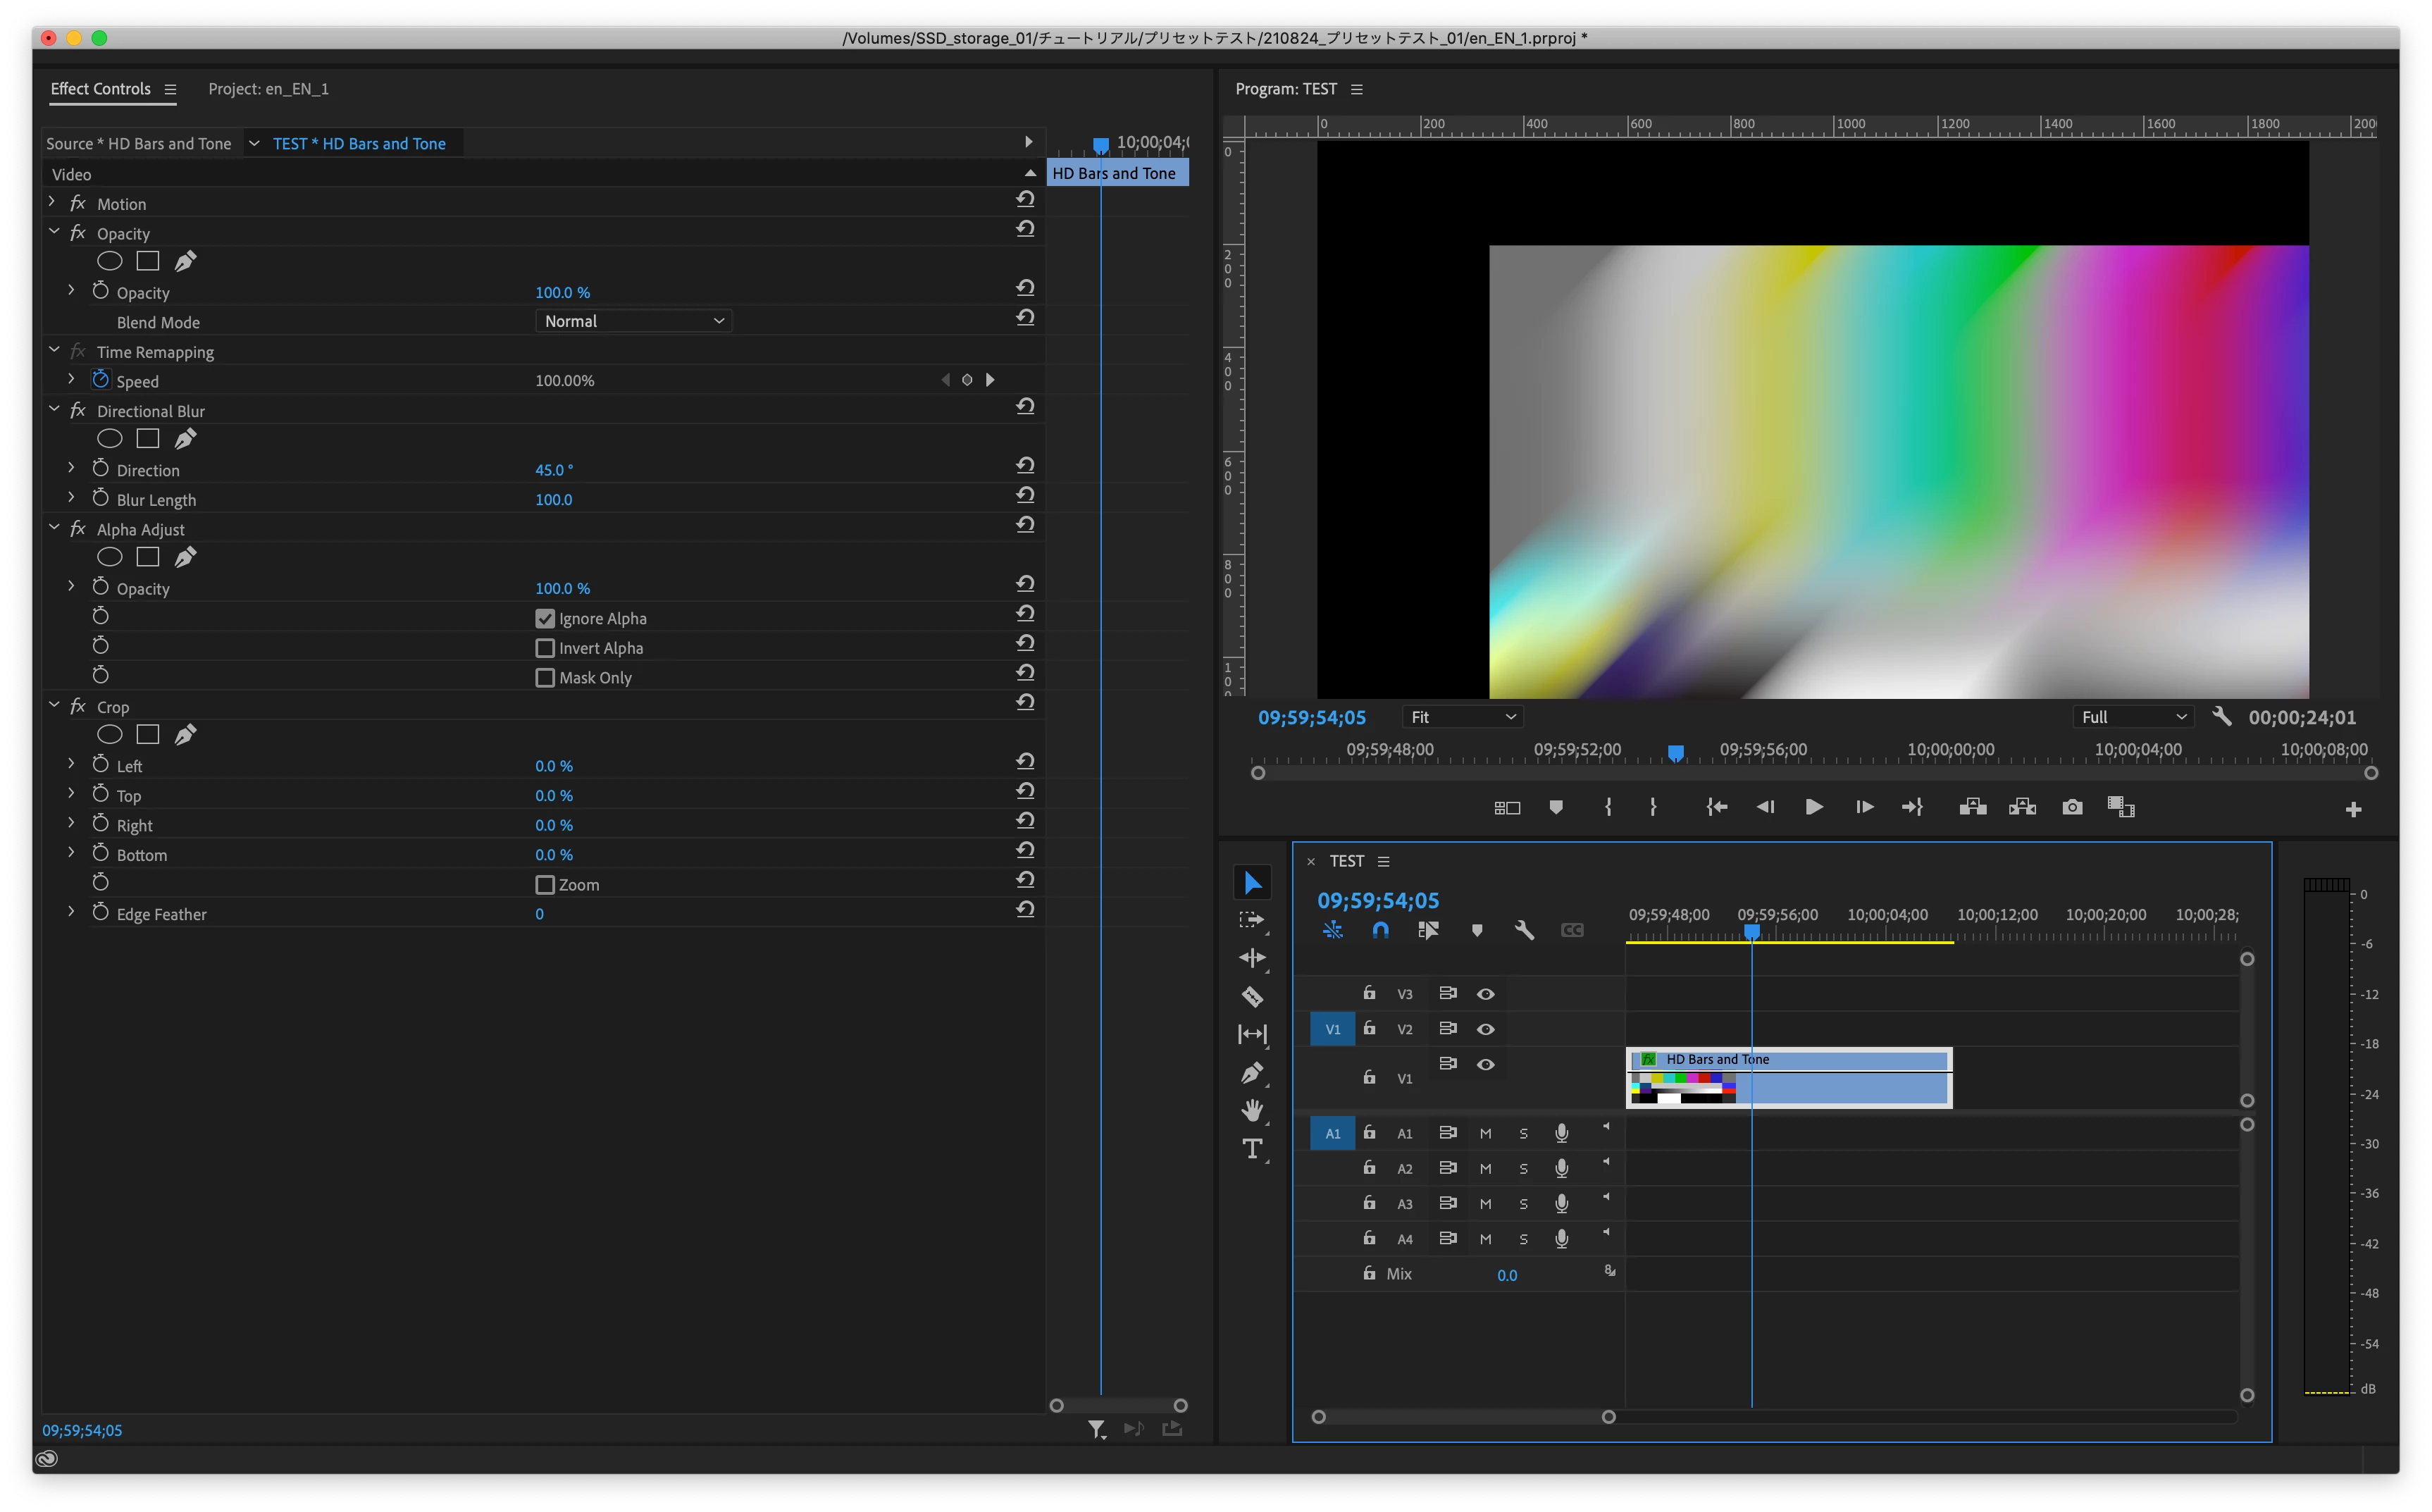Expand the Motion effect properties
This screenshot has width=2432, height=1512.
click(x=52, y=203)
